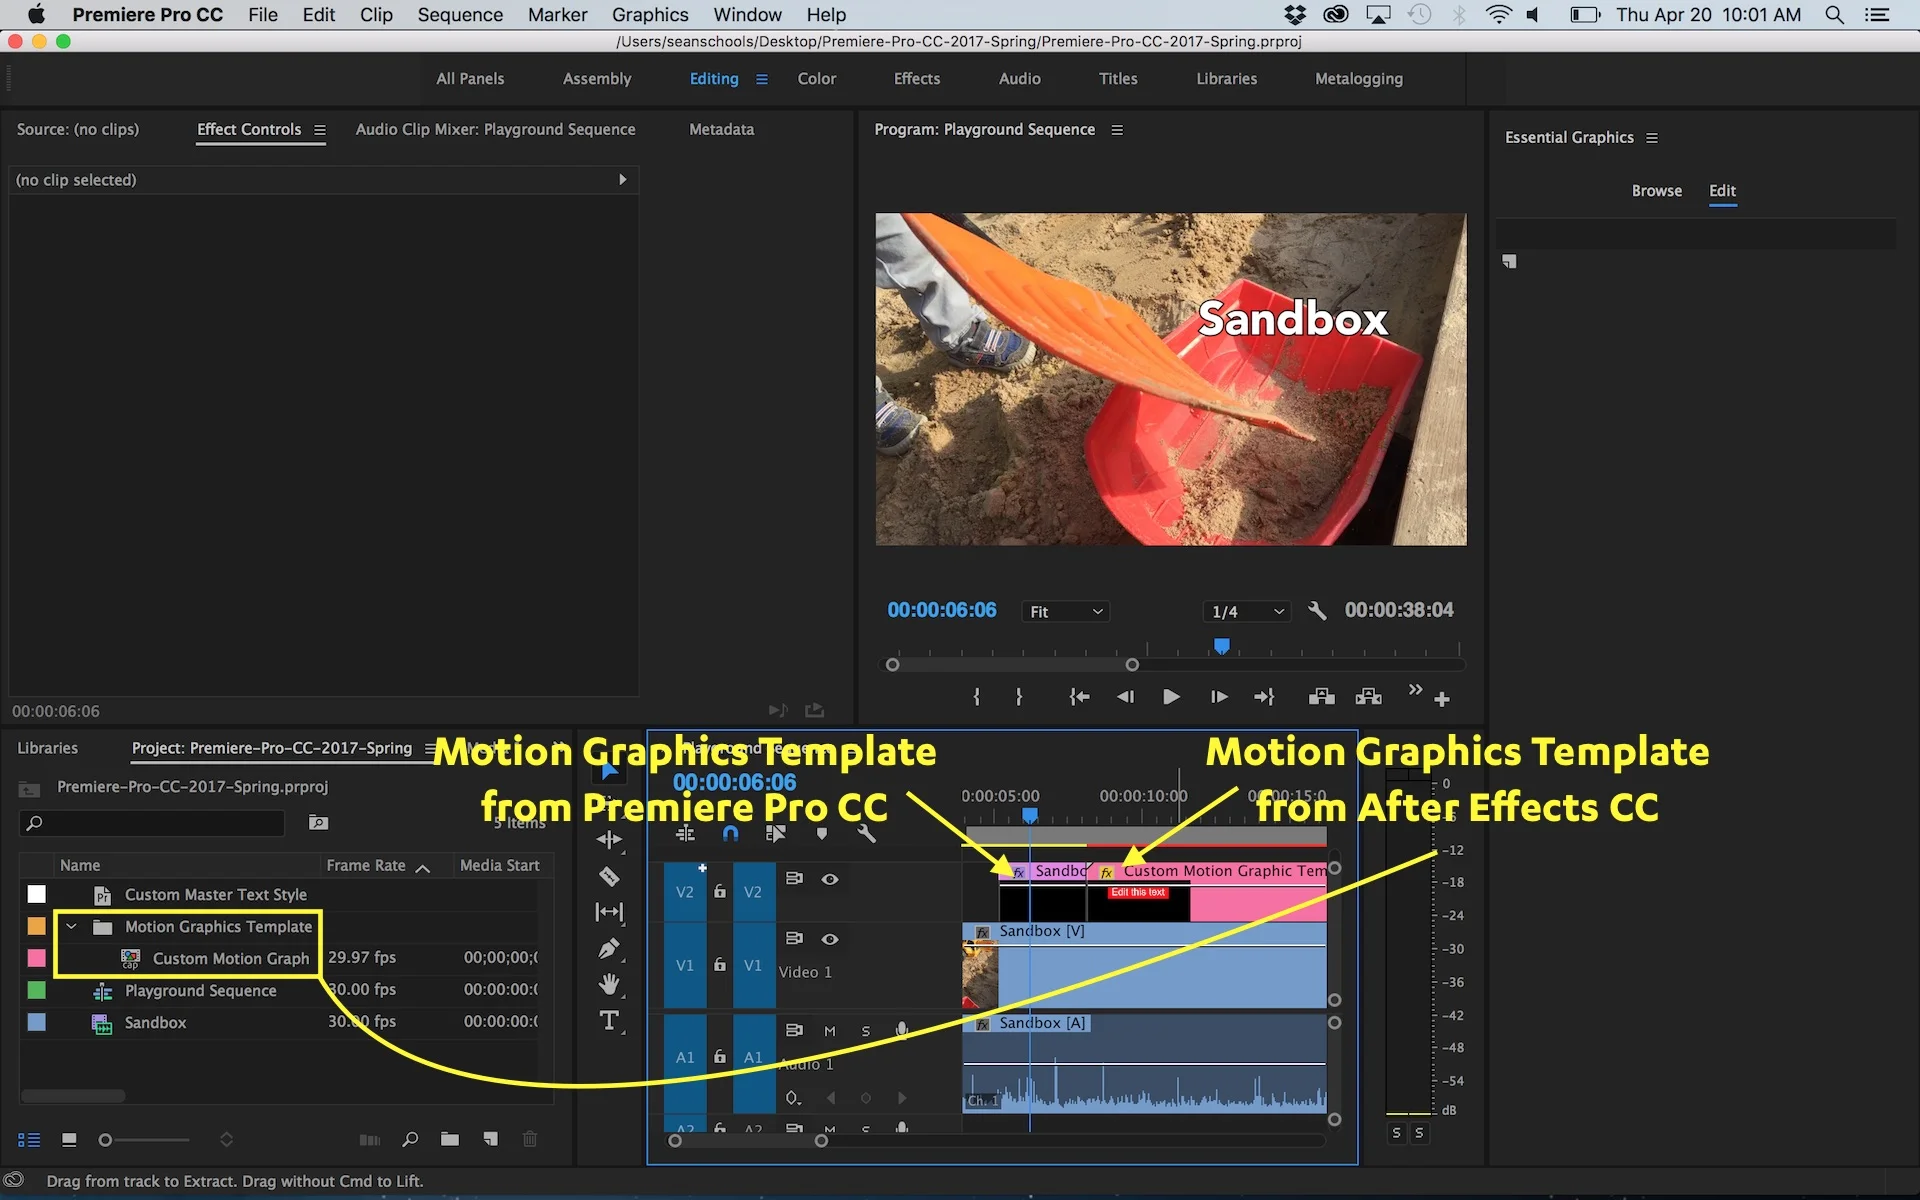Mute the Audio 1 track

click(829, 1031)
